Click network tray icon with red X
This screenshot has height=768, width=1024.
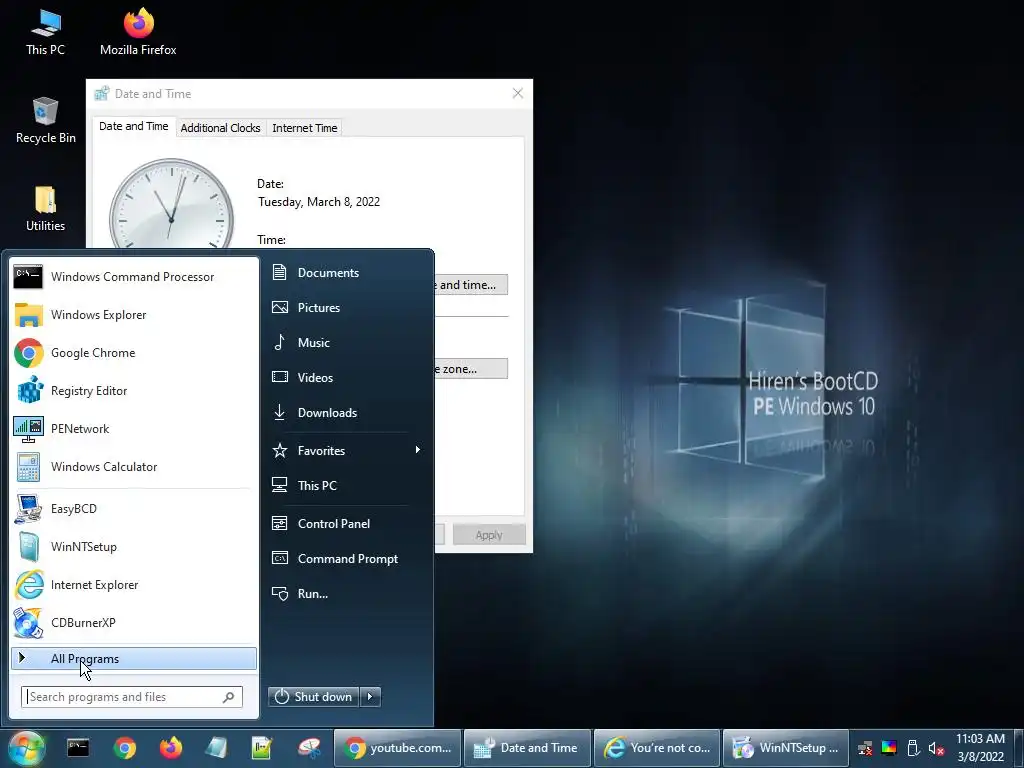pos(865,748)
